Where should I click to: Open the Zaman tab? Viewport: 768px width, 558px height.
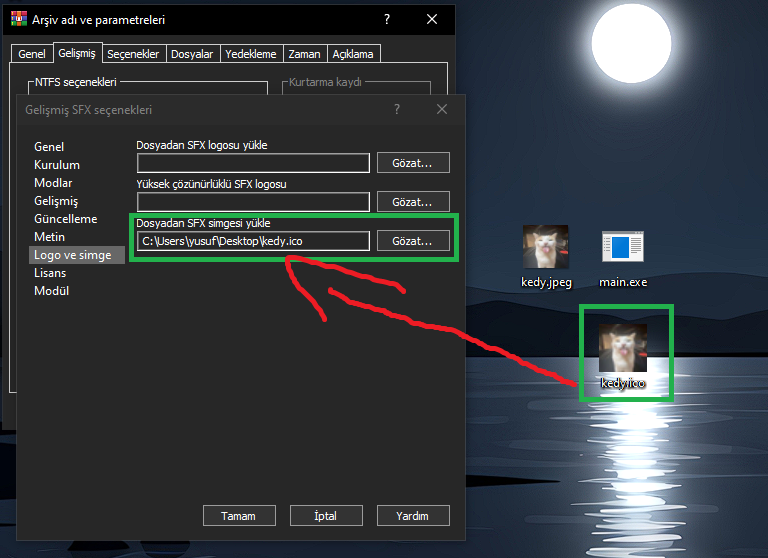[304, 54]
